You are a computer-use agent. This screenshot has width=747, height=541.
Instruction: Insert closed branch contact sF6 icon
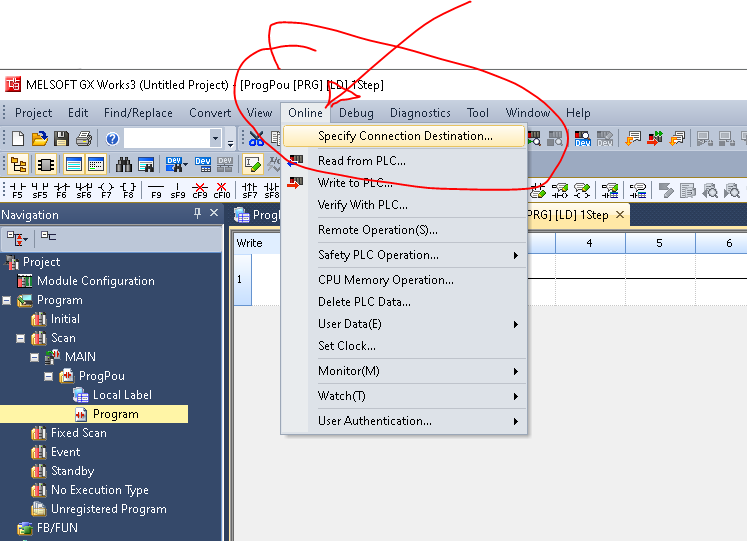click(x=84, y=190)
